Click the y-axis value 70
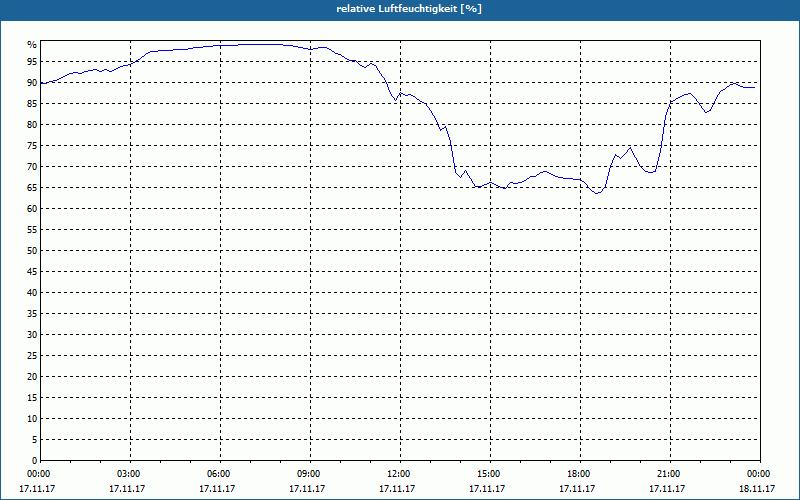This screenshot has height=500, width=800. click(32, 167)
